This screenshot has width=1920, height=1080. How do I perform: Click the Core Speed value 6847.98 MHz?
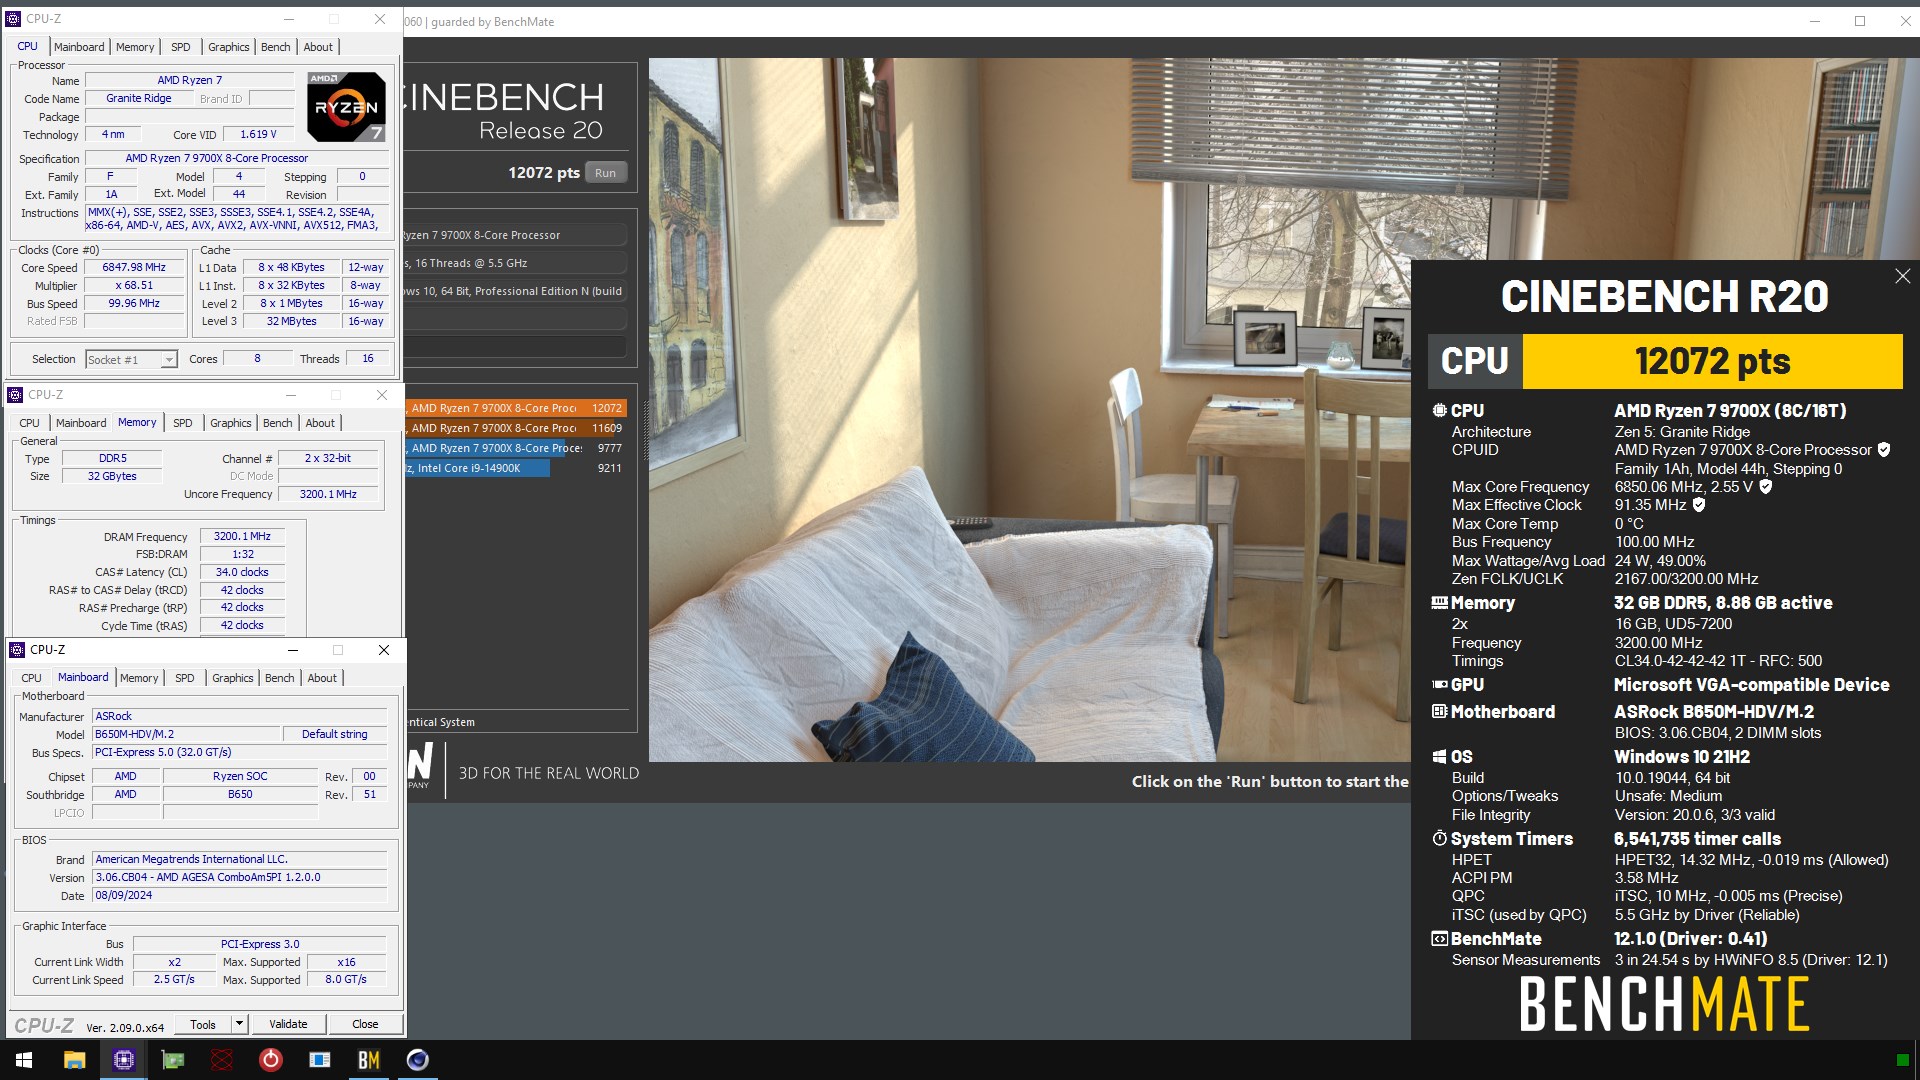(x=134, y=268)
